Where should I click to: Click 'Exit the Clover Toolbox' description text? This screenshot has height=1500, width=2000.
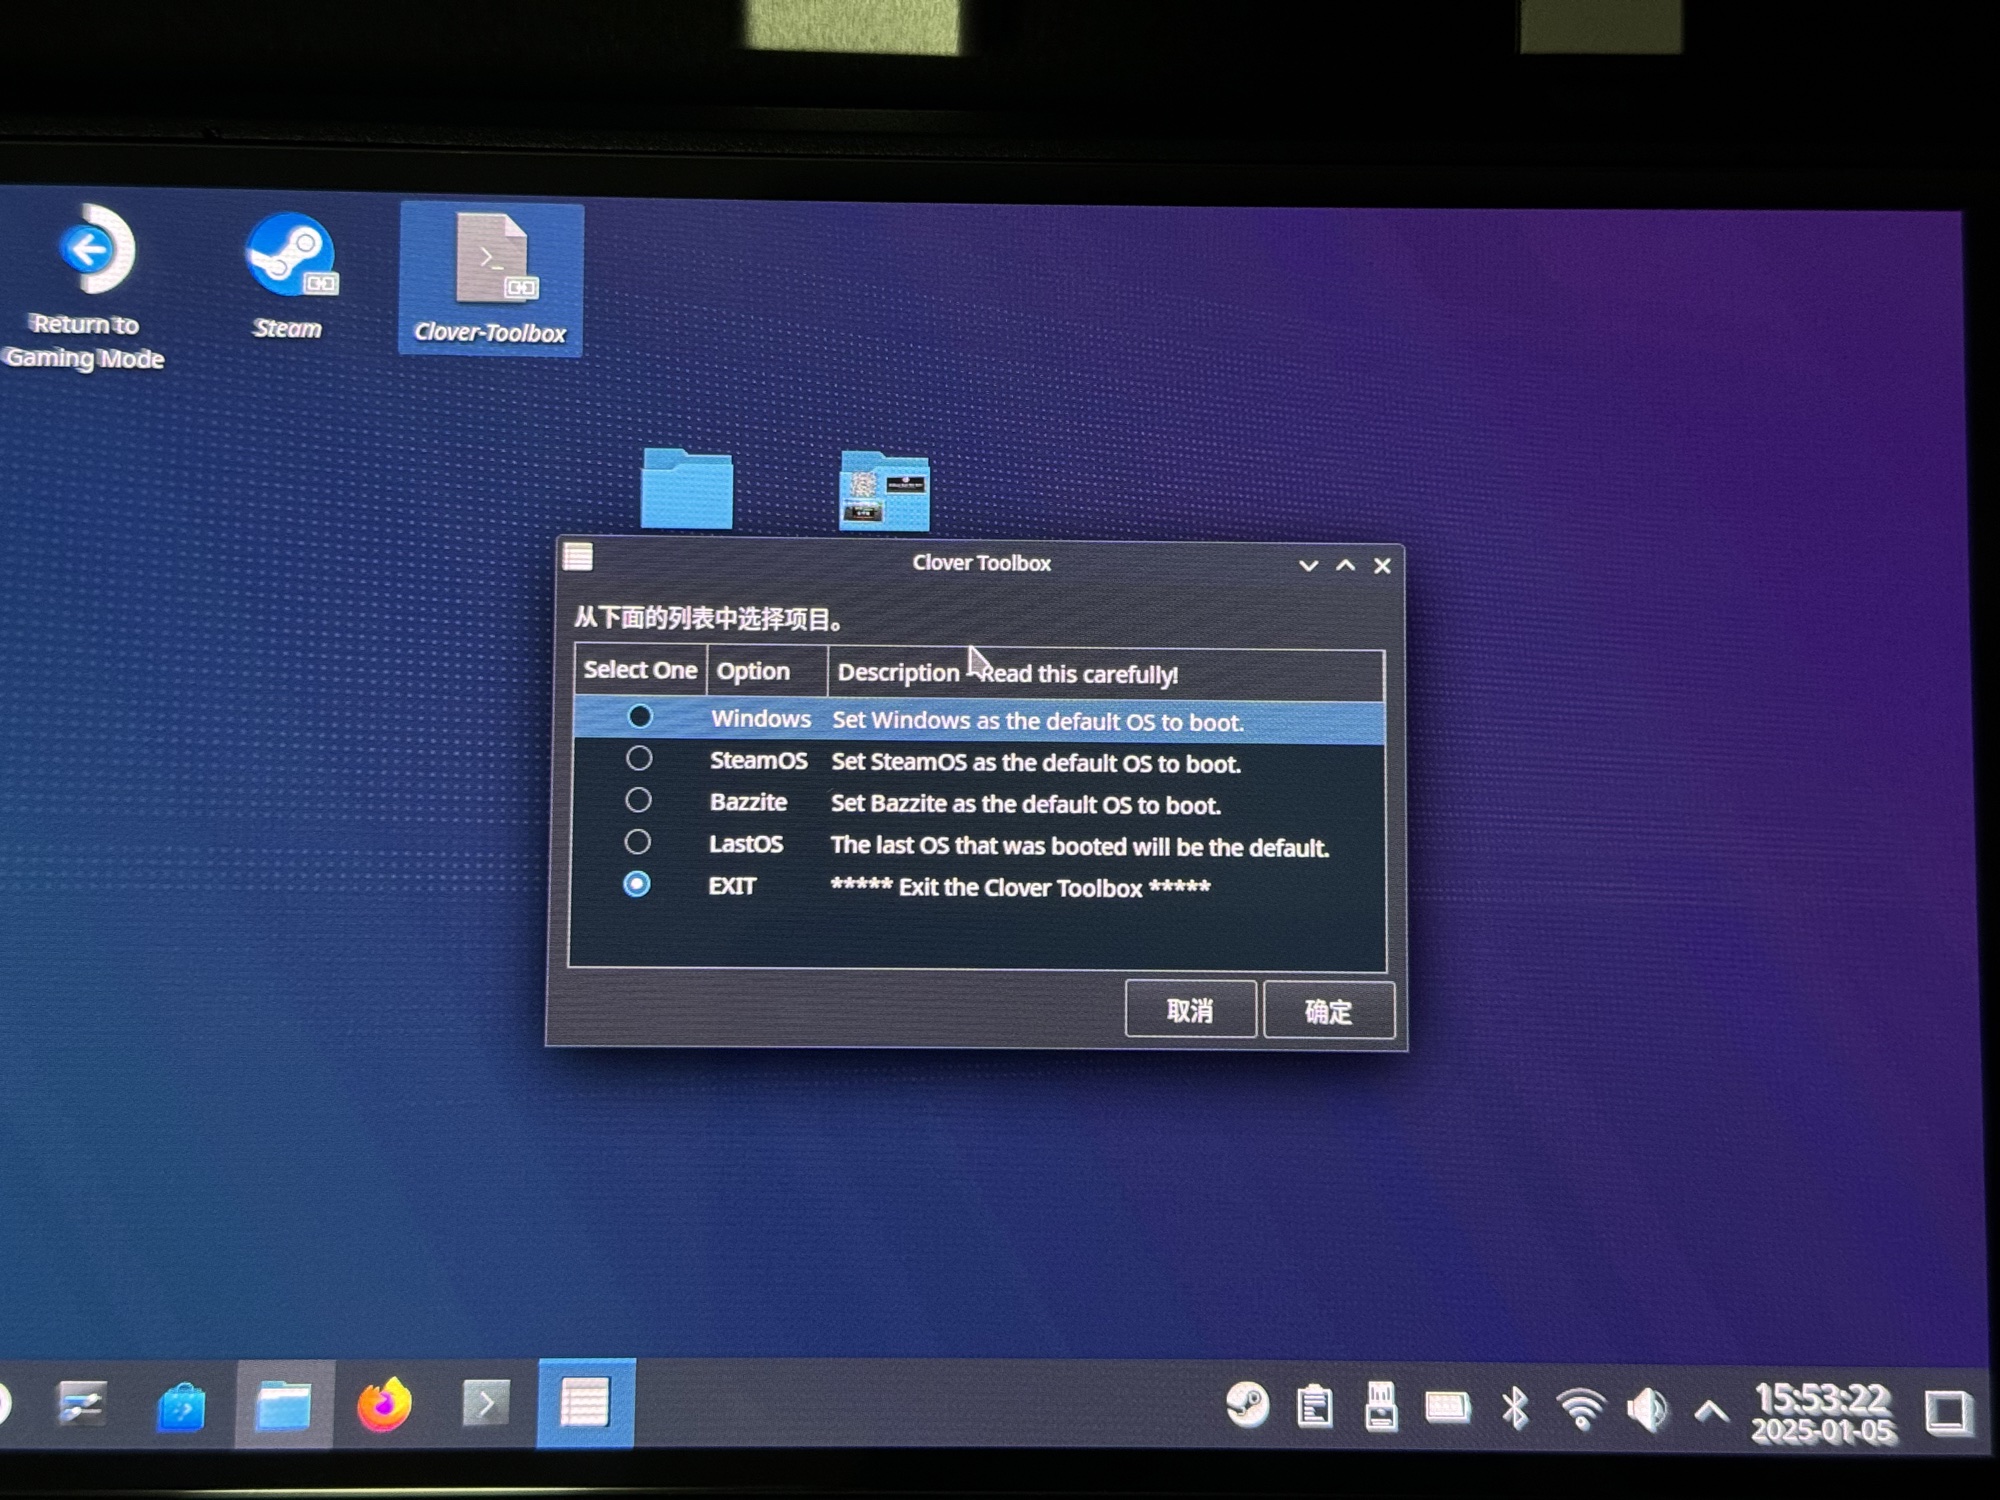tap(1020, 887)
